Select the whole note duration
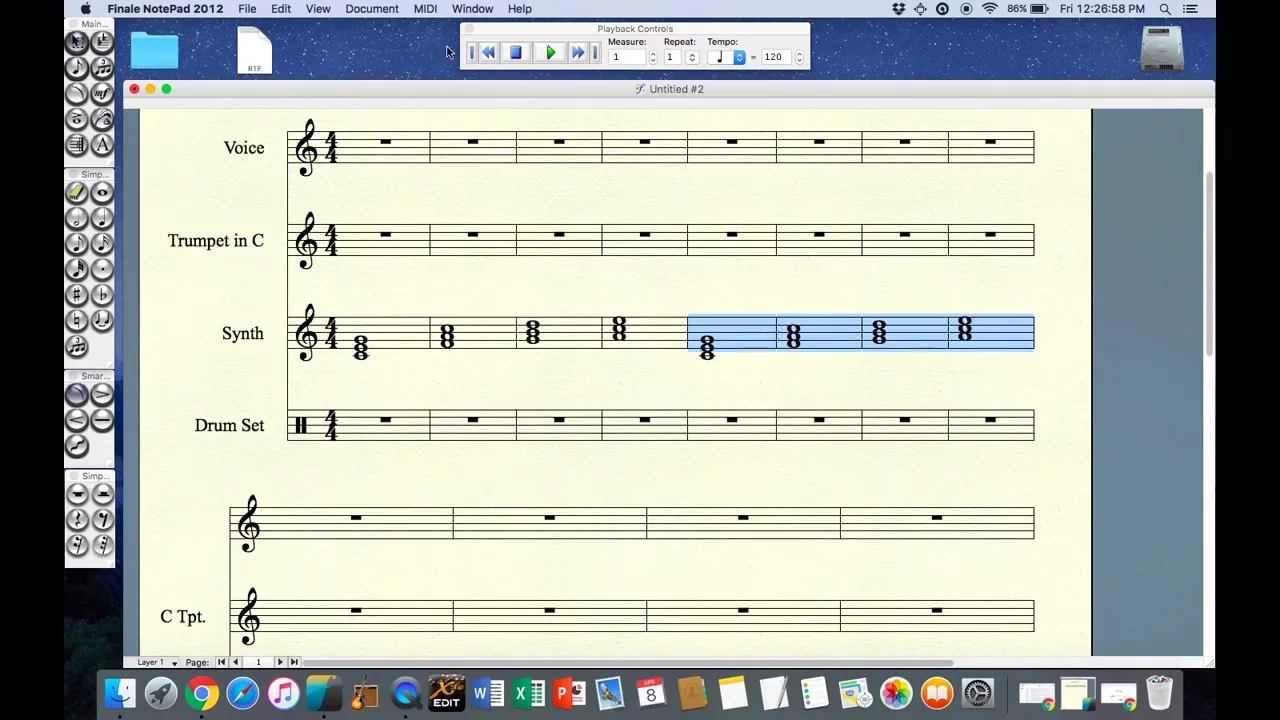 (x=102, y=192)
